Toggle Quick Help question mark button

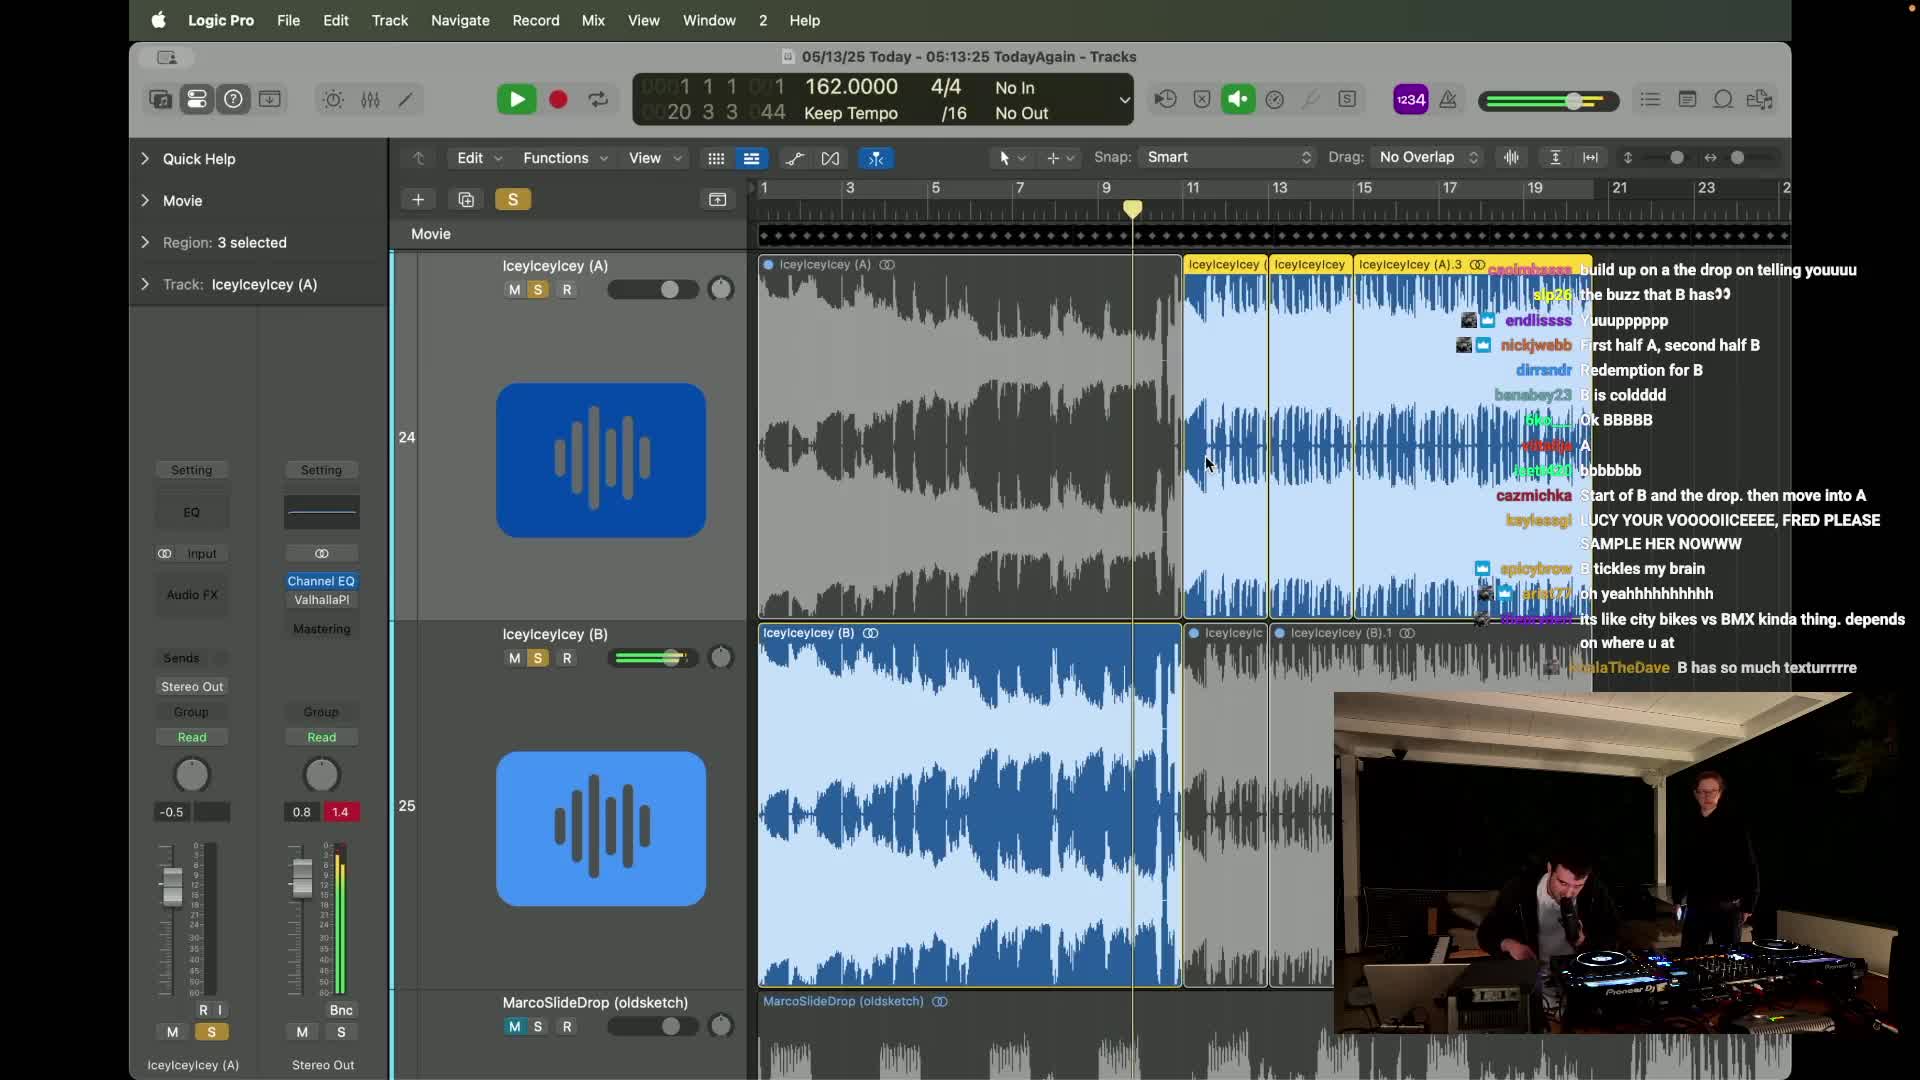point(233,99)
